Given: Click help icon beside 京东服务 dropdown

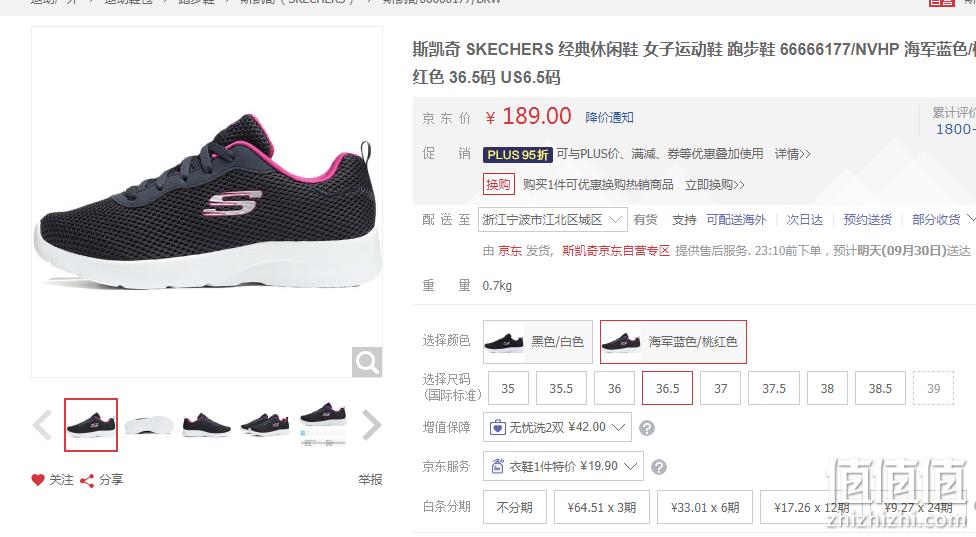Looking at the screenshot, I should point(659,467).
